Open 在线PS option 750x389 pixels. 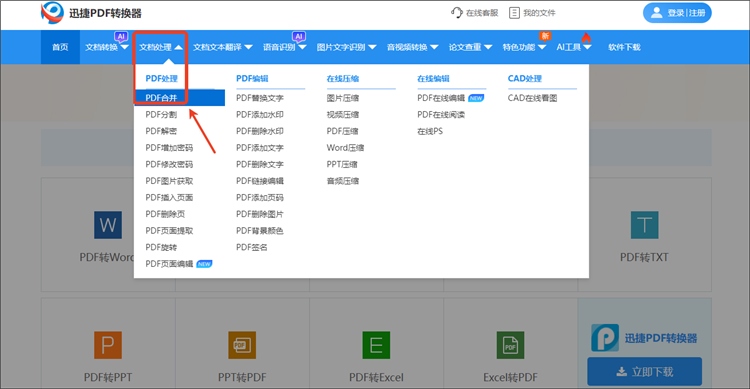coord(430,131)
